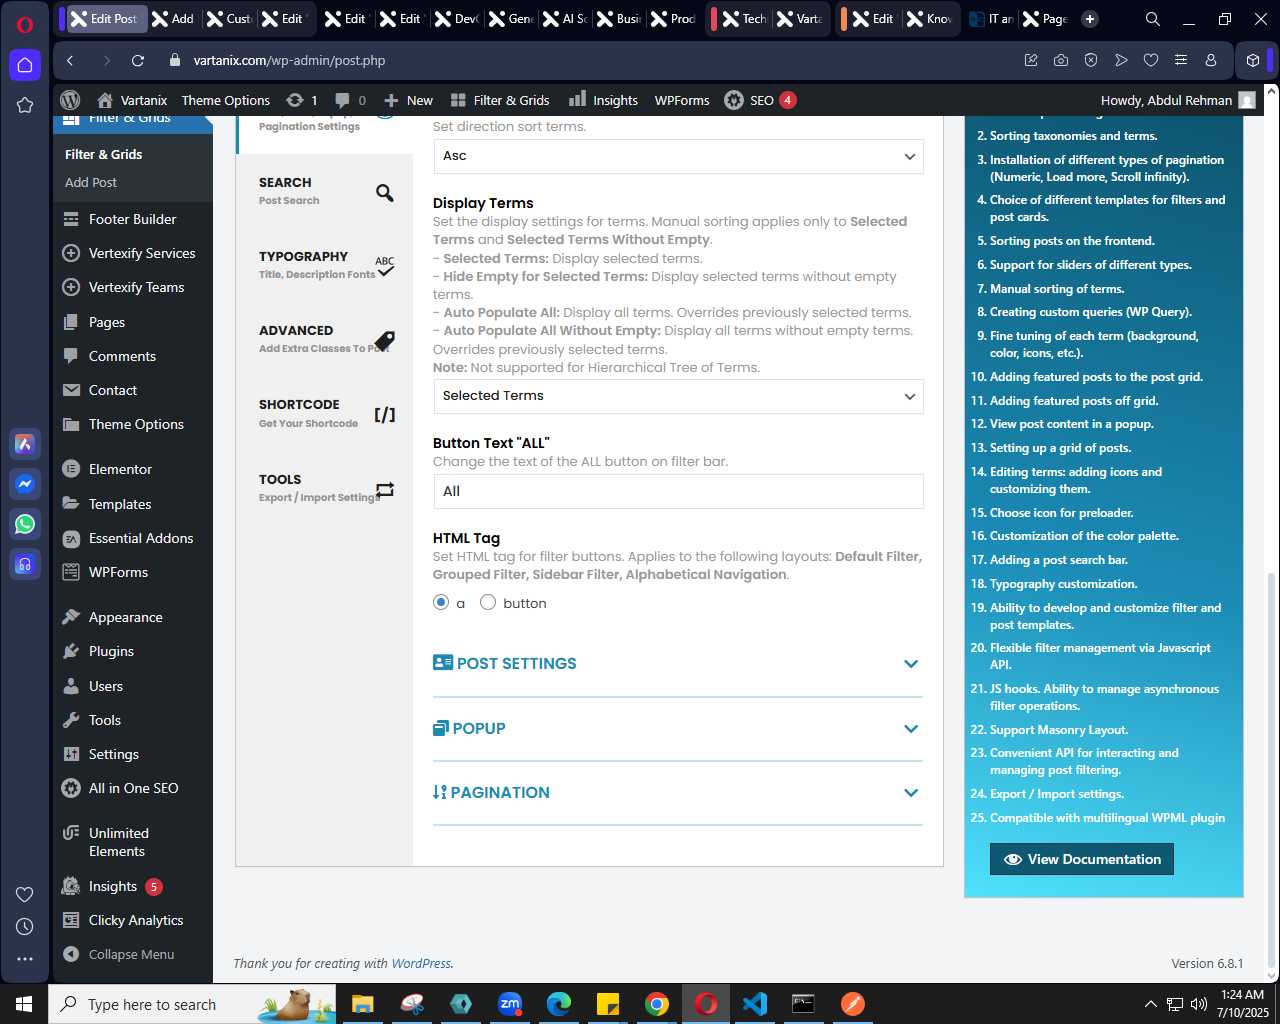This screenshot has height=1024, width=1280.
Task: Open Zoom from the taskbar
Action: coord(510,1004)
